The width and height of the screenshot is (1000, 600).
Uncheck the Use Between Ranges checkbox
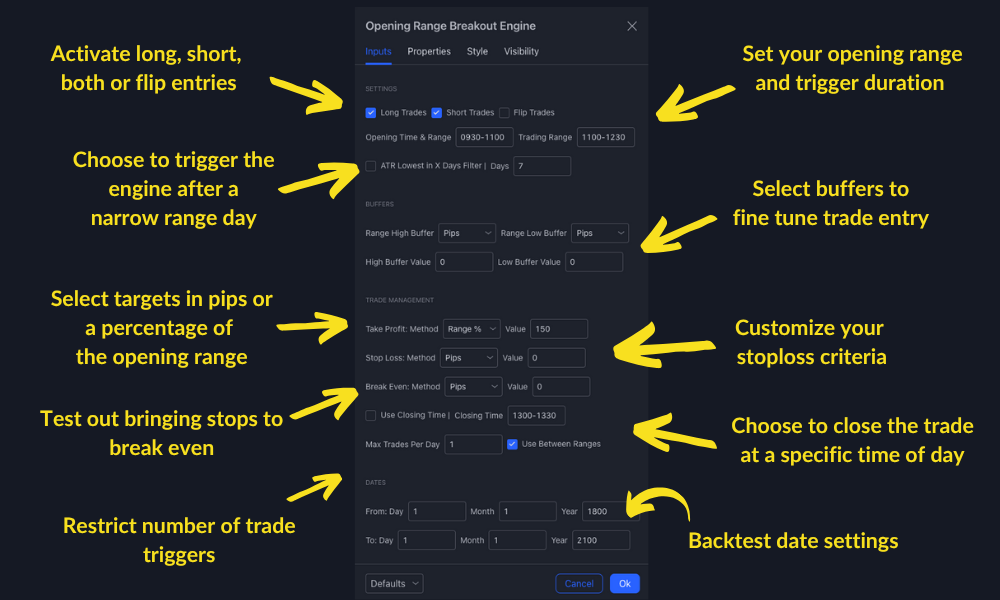[512, 444]
